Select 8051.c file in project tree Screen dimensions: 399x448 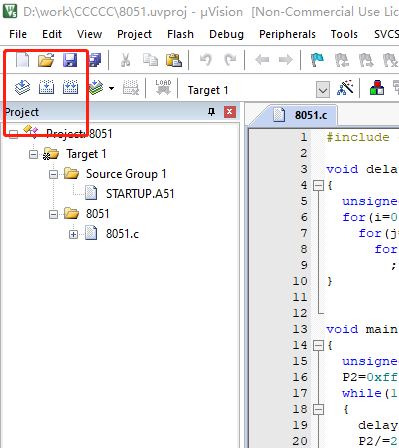(x=122, y=234)
